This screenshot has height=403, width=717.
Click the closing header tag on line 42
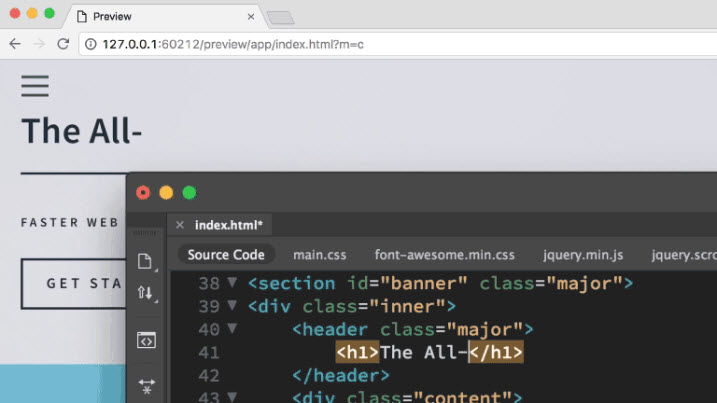pyautogui.click(x=341, y=376)
